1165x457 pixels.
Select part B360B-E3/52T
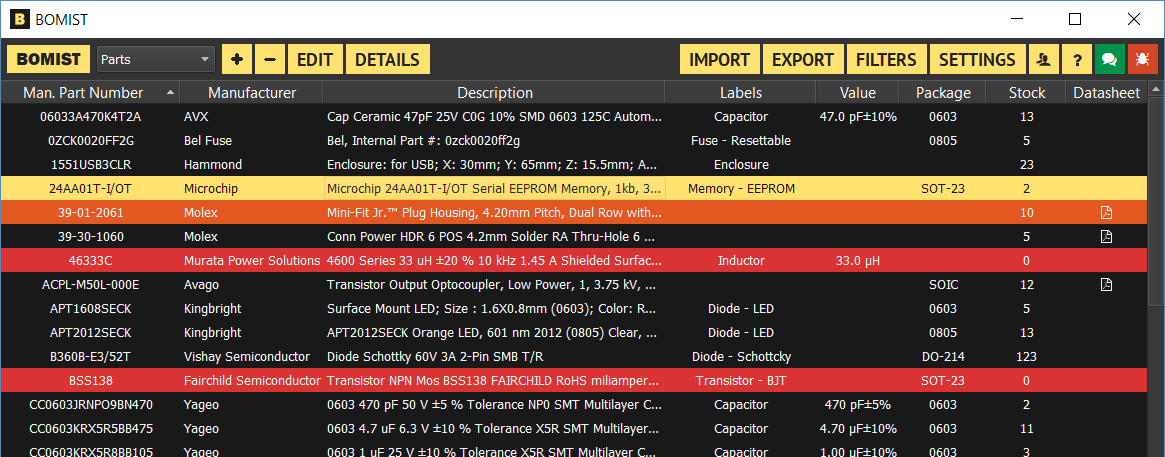[574, 357]
